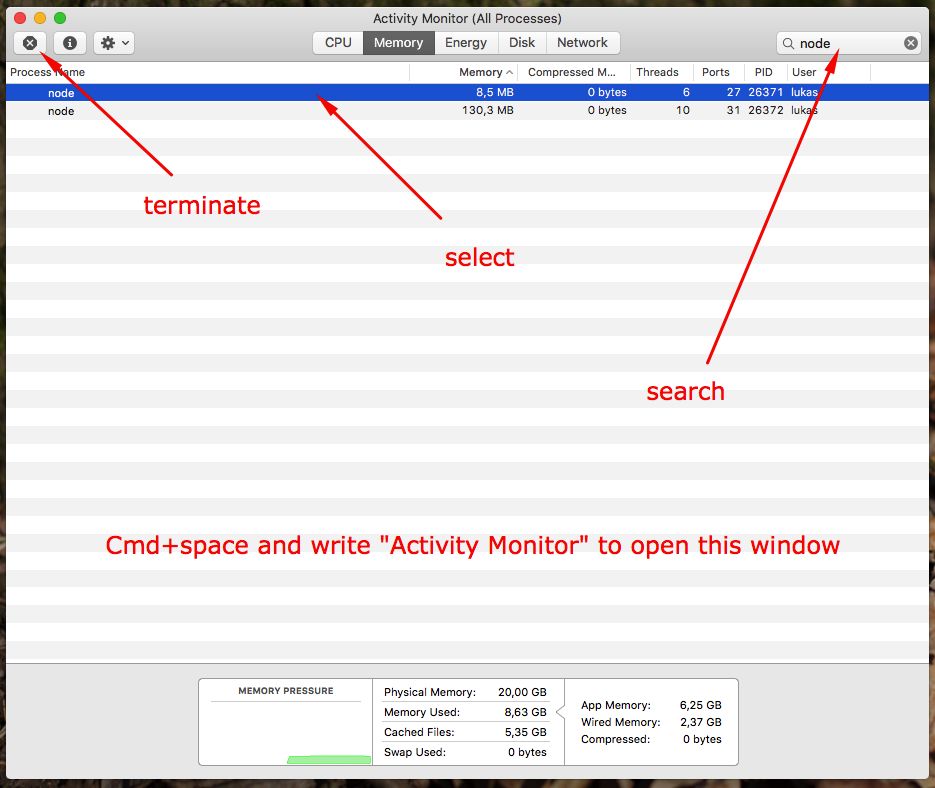Switch to the Energy tab
Viewport: 935px width, 788px height.
tap(466, 43)
